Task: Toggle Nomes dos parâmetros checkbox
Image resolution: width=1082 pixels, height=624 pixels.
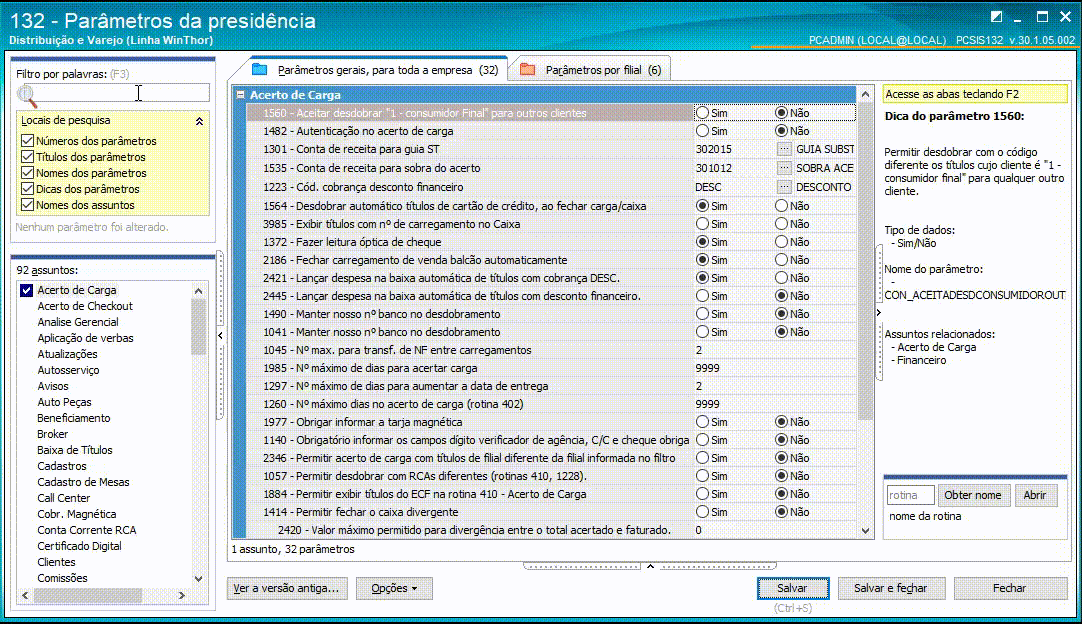Action: 28,173
